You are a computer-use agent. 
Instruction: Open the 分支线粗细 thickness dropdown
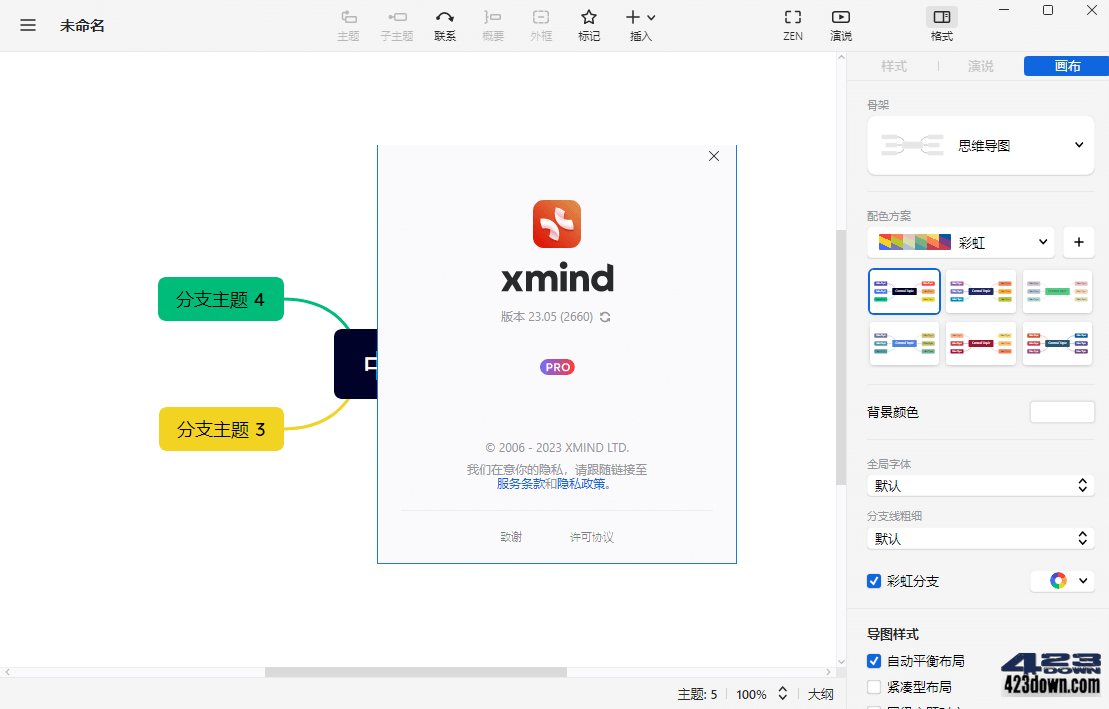[x=979, y=538]
